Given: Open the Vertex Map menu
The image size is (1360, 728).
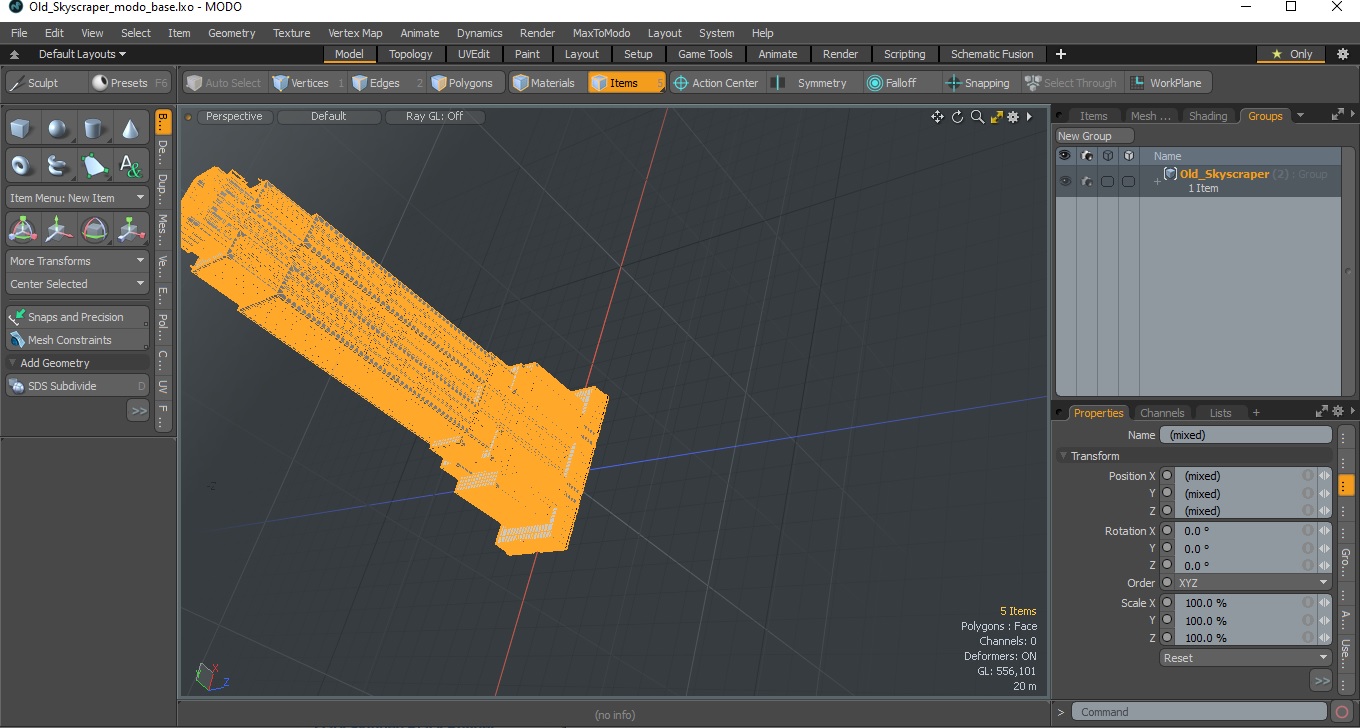Looking at the screenshot, I should 355,33.
